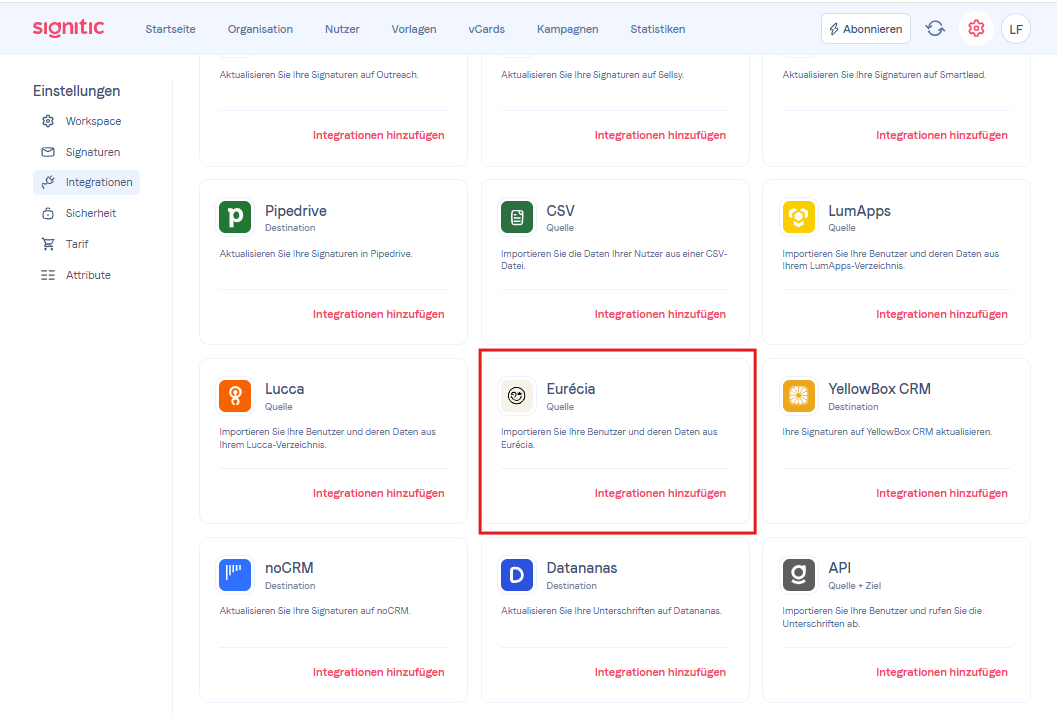Click the LumApps logo icon
Screen dimensions: 1057x715
tap(798, 217)
